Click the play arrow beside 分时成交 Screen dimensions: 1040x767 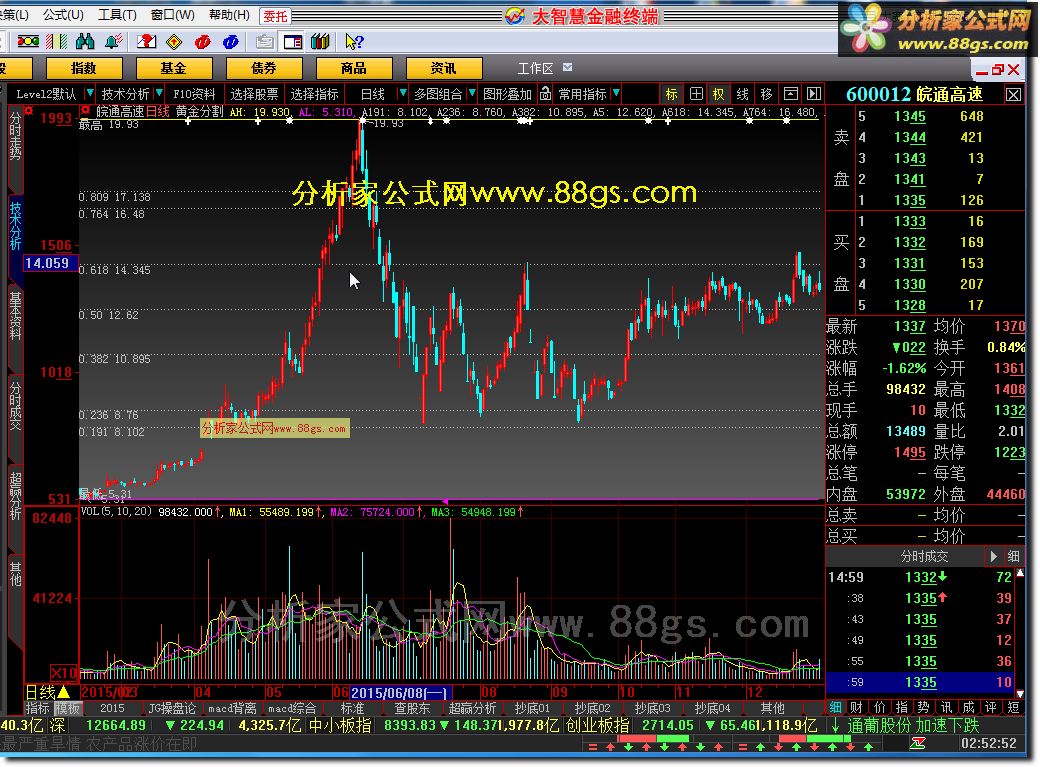[993, 556]
